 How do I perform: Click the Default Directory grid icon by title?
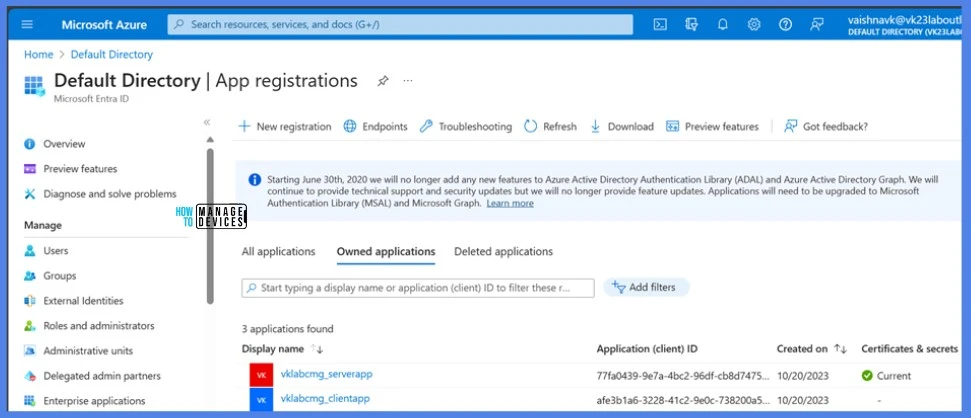[35, 85]
